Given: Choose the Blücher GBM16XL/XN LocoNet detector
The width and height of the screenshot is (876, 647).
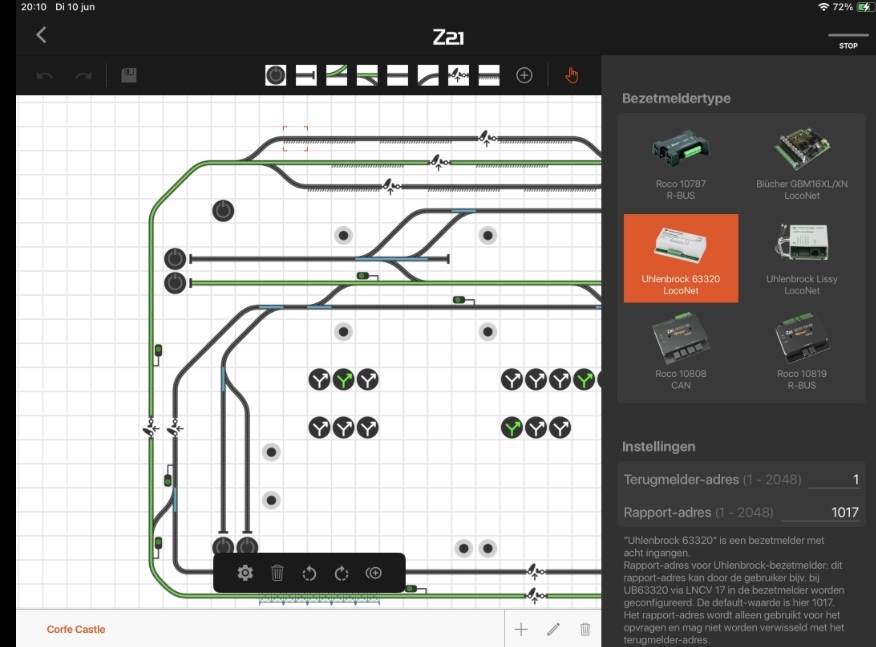Looking at the screenshot, I should pyautogui.click(x=802, y=164).
